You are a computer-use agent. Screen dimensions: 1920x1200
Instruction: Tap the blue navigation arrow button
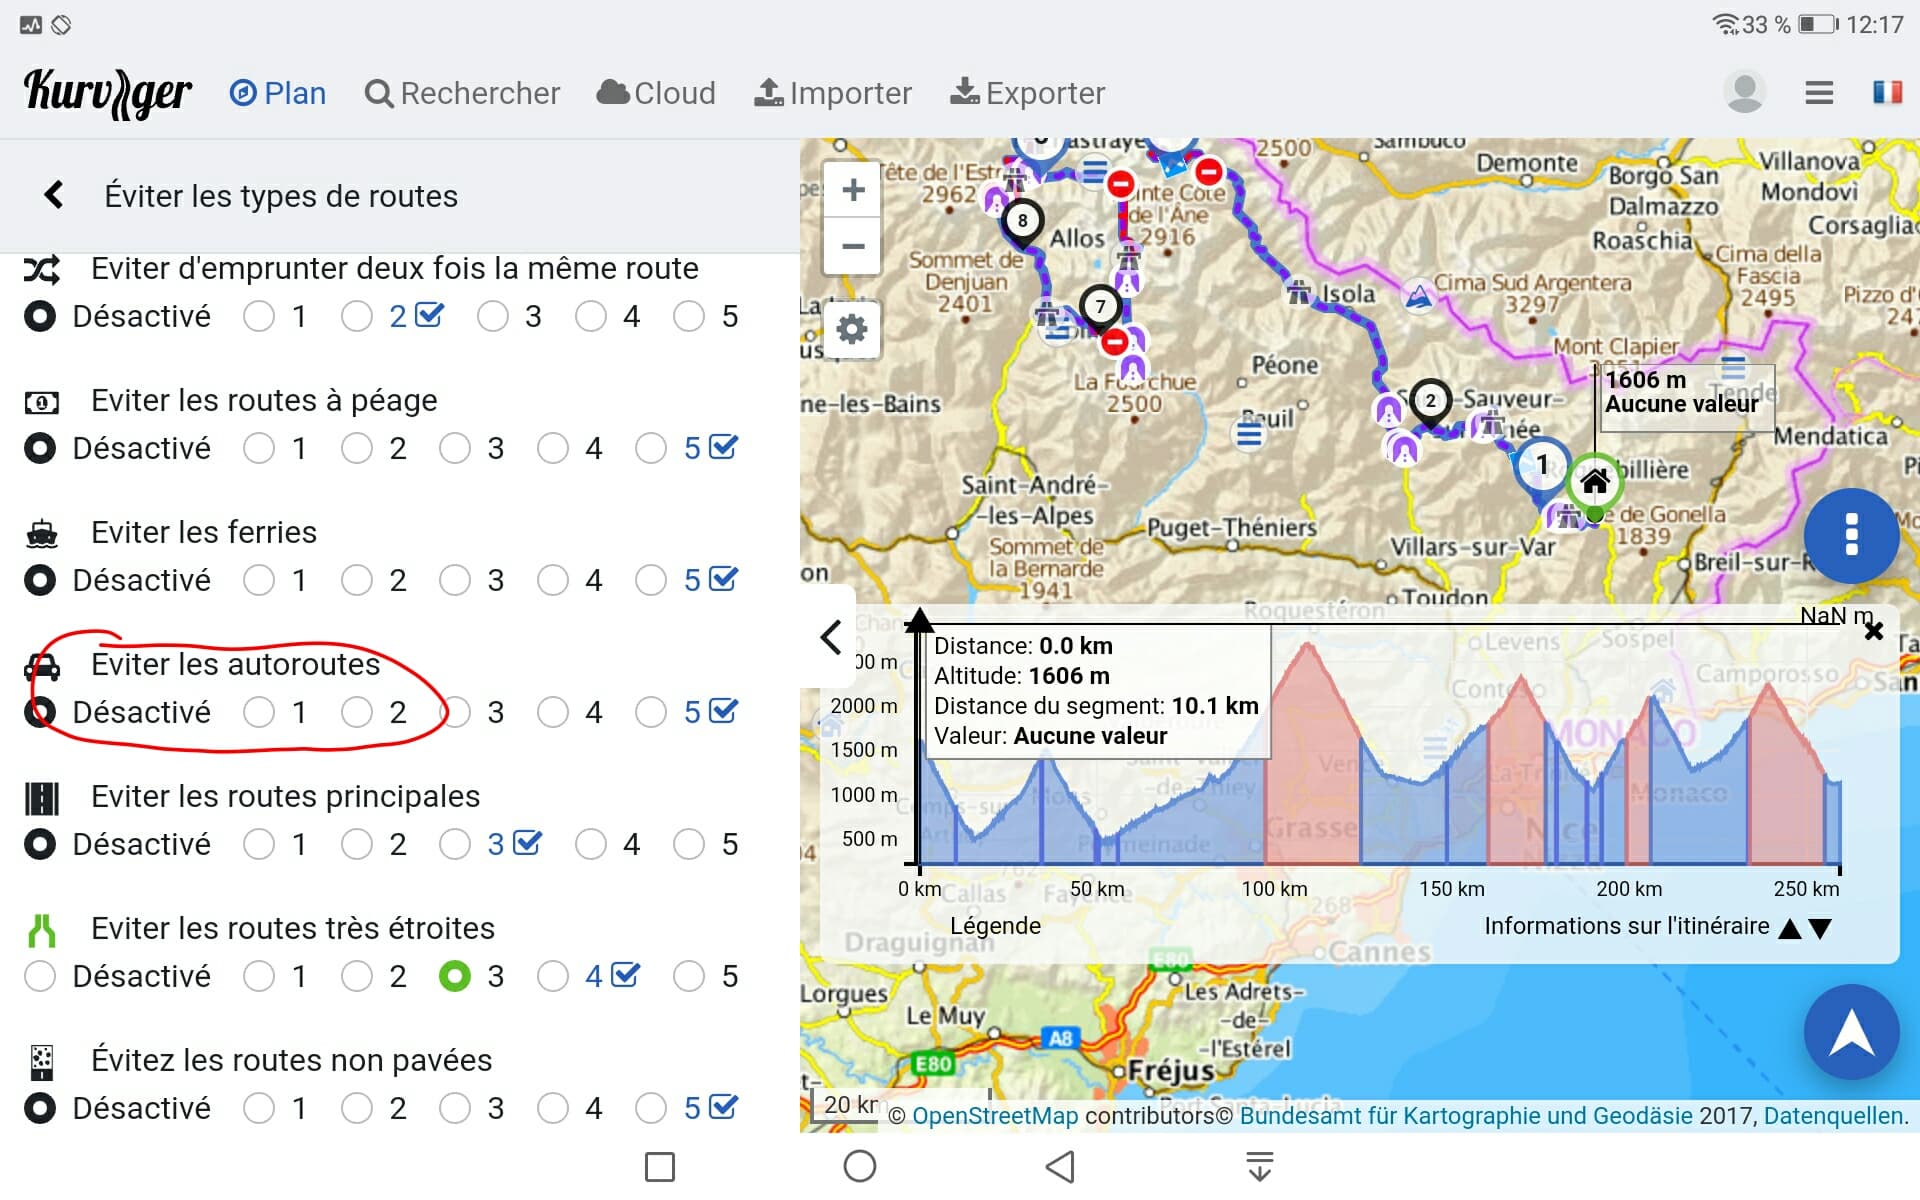click(x=1851, y=1032)
